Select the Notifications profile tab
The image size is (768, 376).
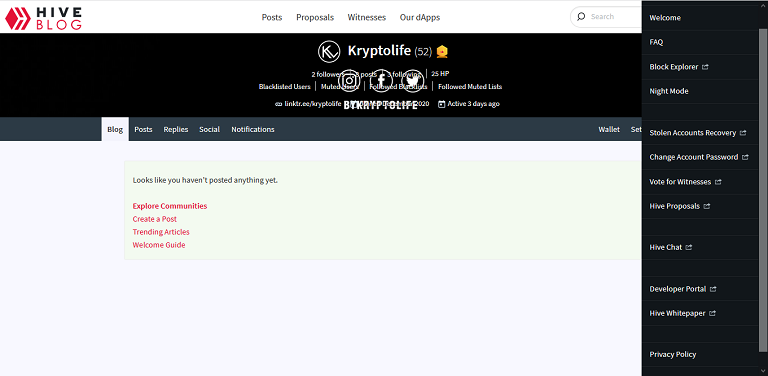pyautogui.click(x=253, y=129)
